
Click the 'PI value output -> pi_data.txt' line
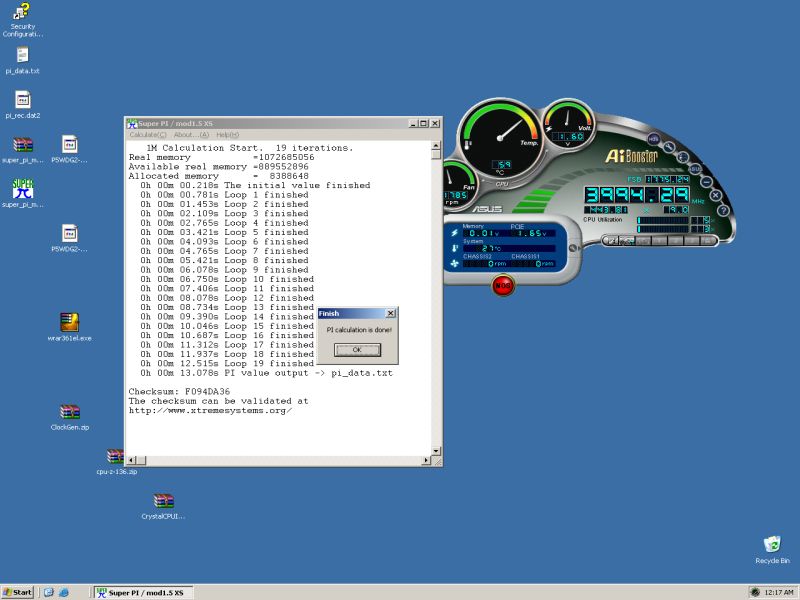coord(266,373)
